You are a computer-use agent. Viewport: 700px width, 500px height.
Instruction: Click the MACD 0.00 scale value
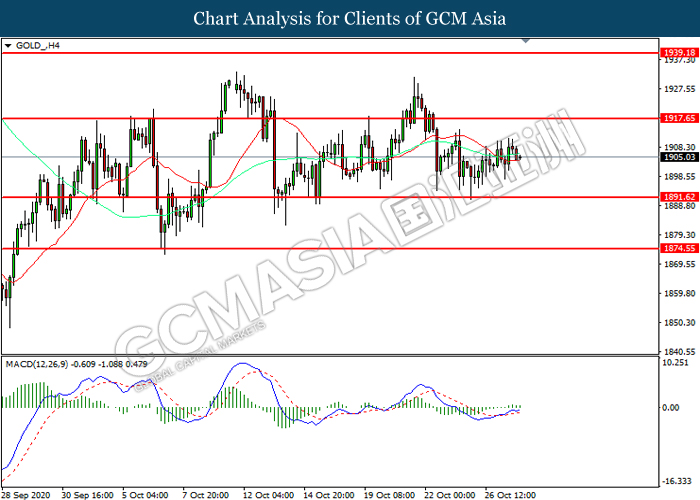671,407
